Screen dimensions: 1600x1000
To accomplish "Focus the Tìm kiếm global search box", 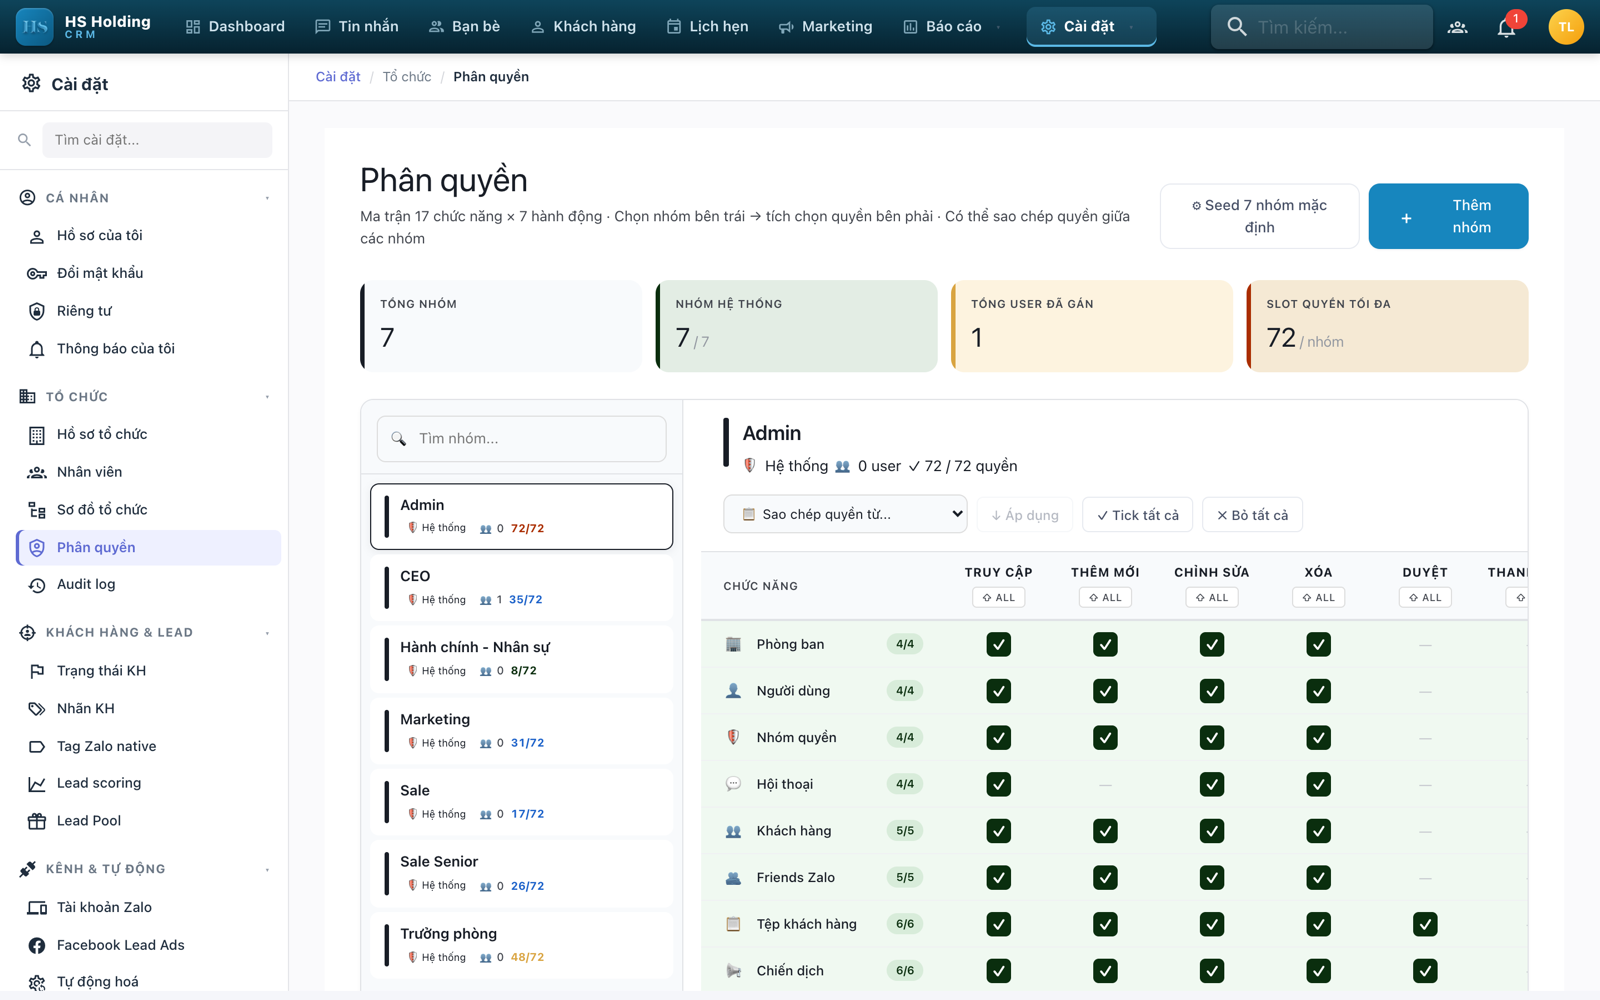I will pos(1322,27).
